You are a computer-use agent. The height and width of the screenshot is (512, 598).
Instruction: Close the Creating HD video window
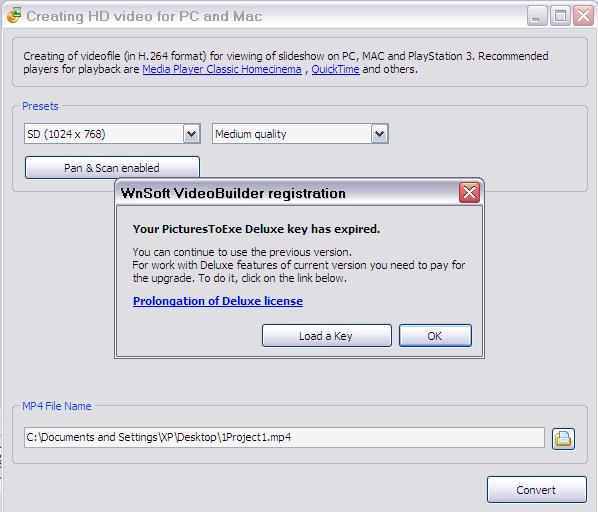(x=584, y=16)
